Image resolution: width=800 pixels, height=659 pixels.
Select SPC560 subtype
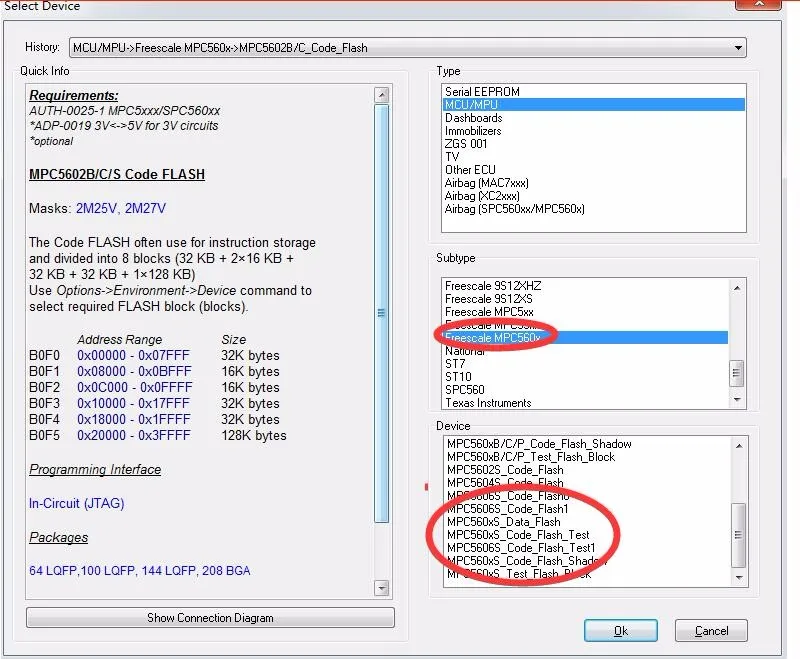coord(585,390)
